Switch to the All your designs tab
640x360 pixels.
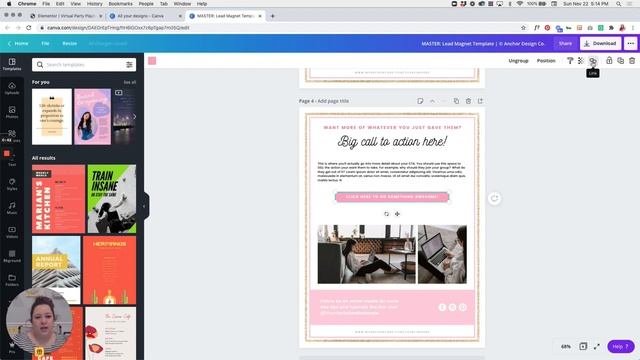click(145, 16)
